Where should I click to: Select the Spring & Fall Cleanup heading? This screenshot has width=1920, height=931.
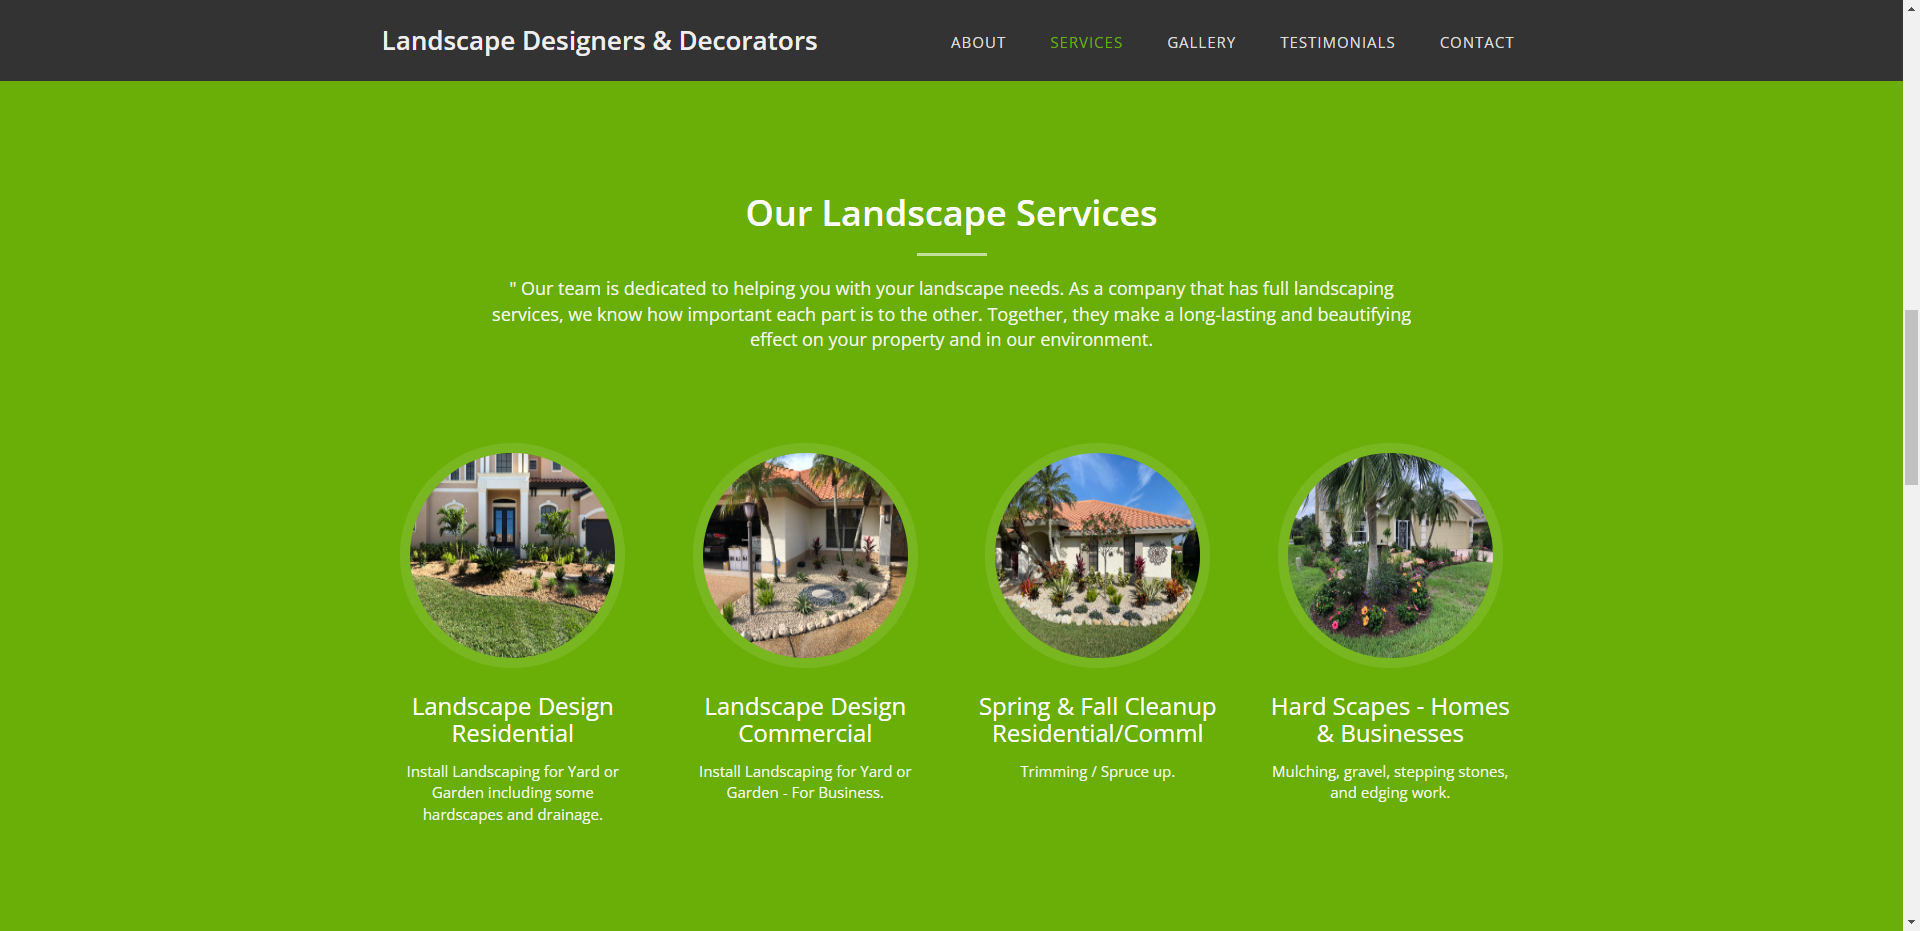1097,720
